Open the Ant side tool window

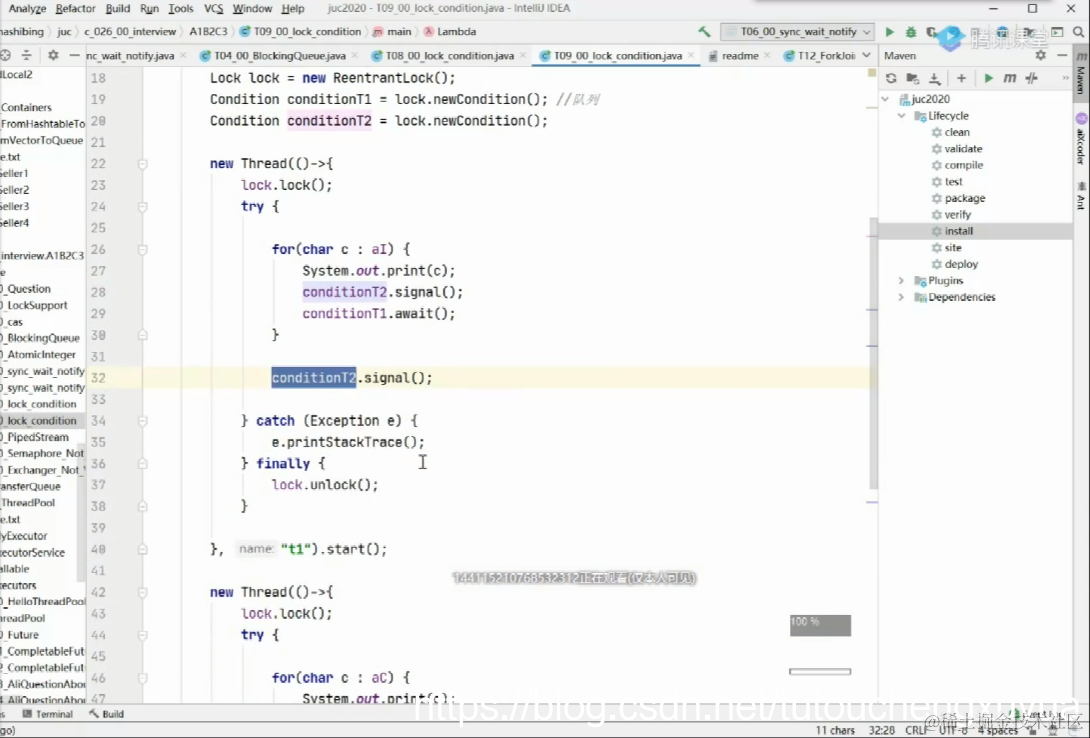coord(1081,195)
